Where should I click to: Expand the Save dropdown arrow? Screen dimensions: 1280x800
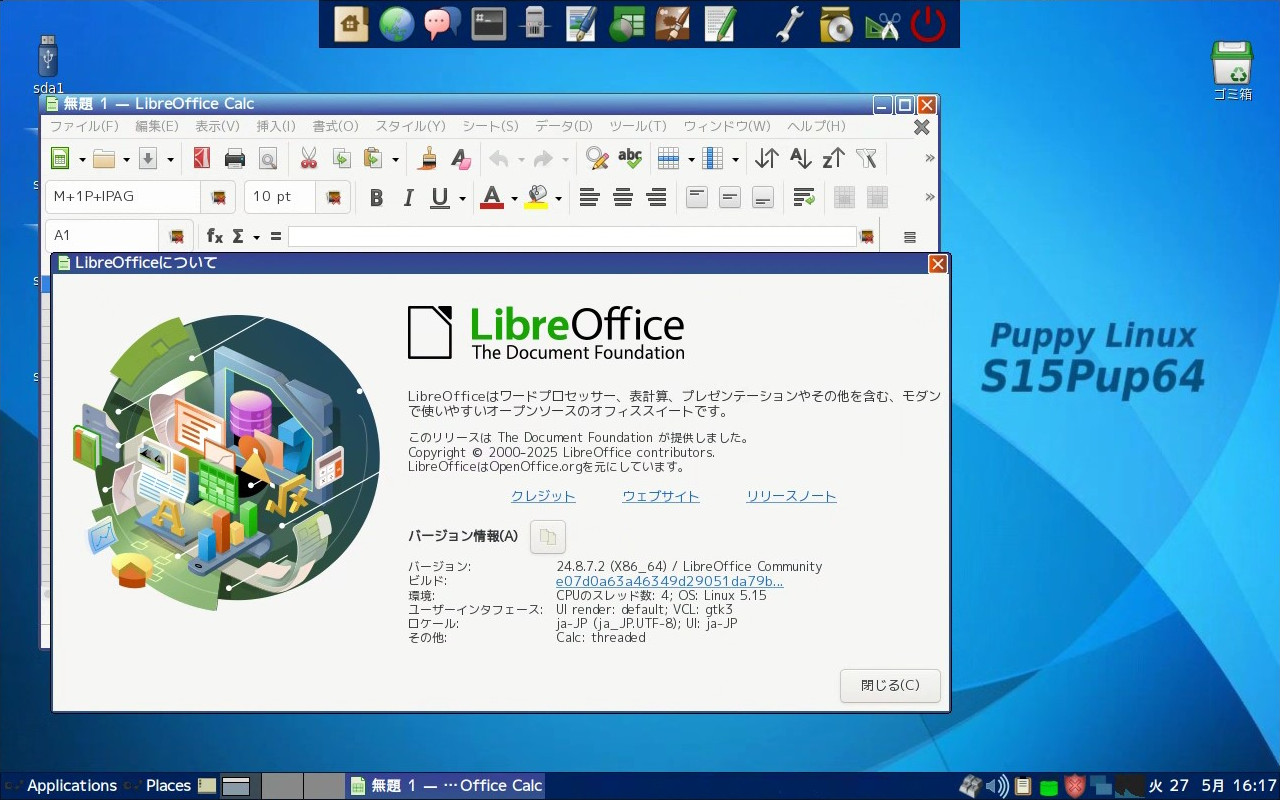[x=170, y=159]
